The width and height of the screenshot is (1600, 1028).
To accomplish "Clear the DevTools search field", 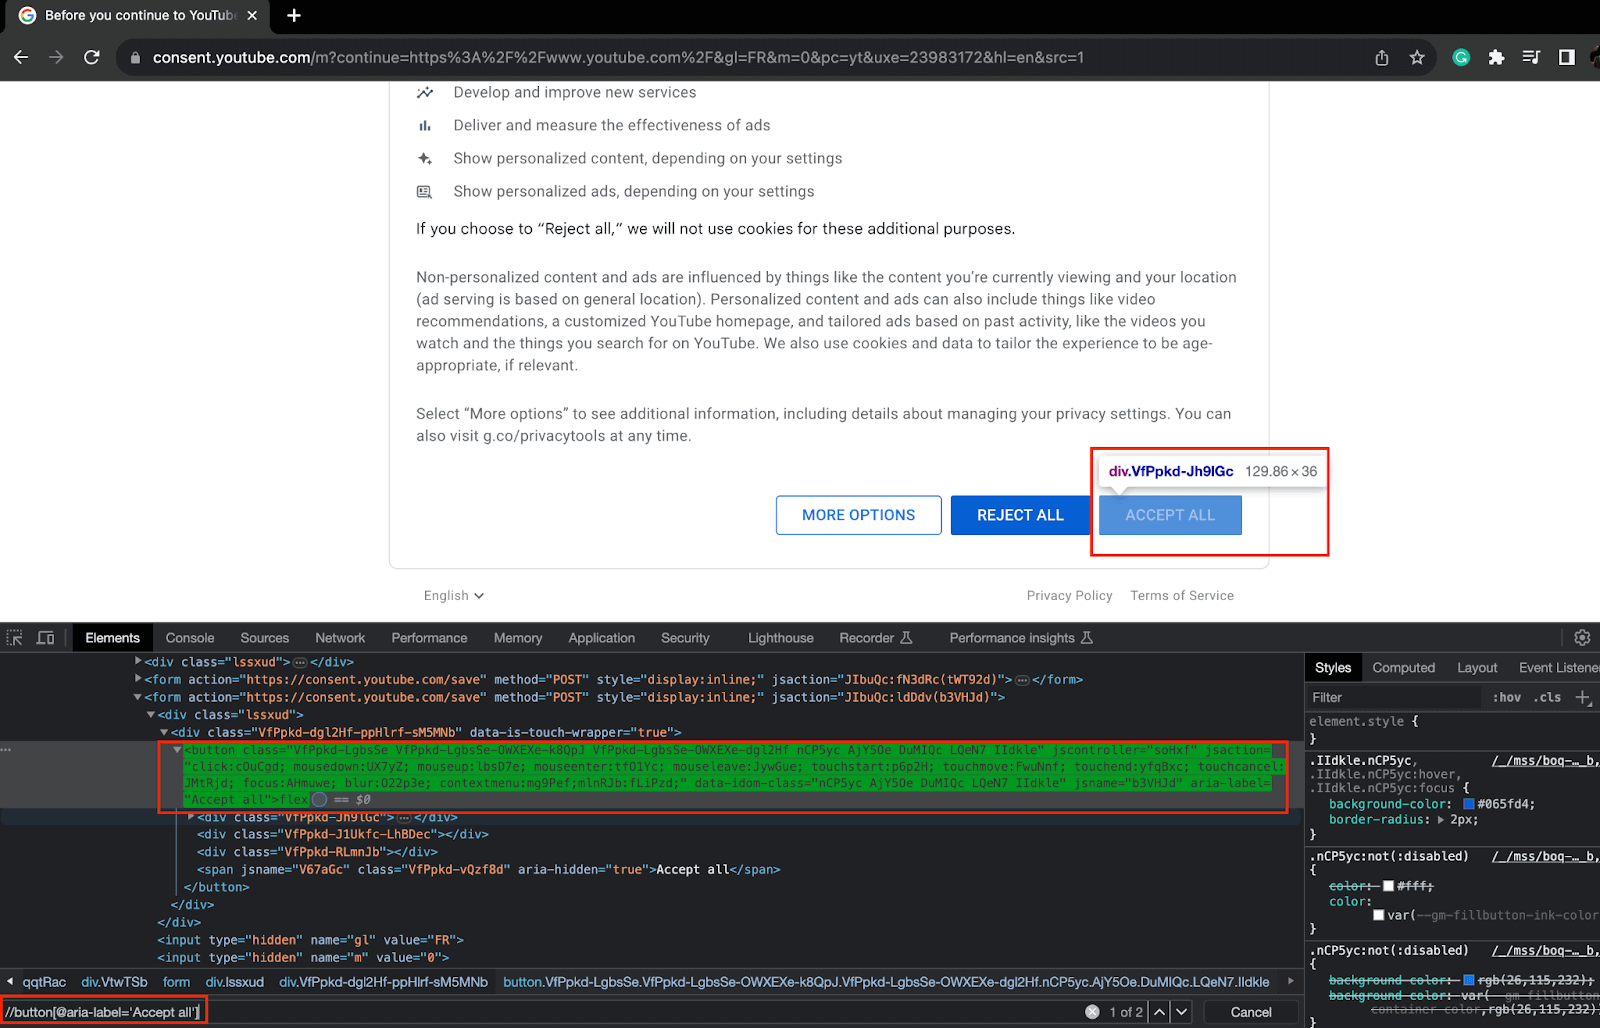I will [1092, 1012].
